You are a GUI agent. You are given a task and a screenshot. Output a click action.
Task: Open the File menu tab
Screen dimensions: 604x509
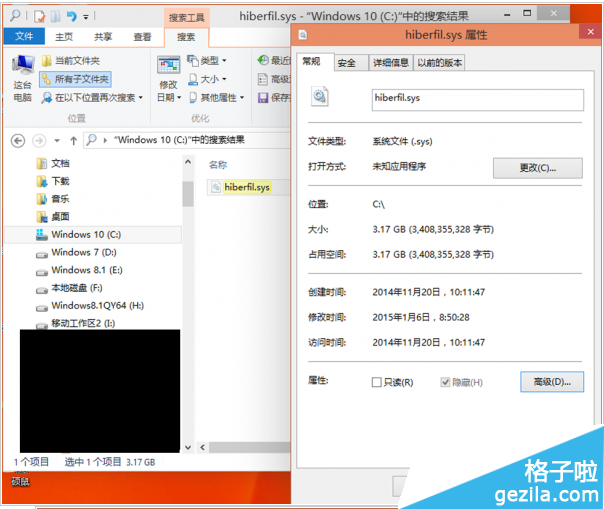24,36
